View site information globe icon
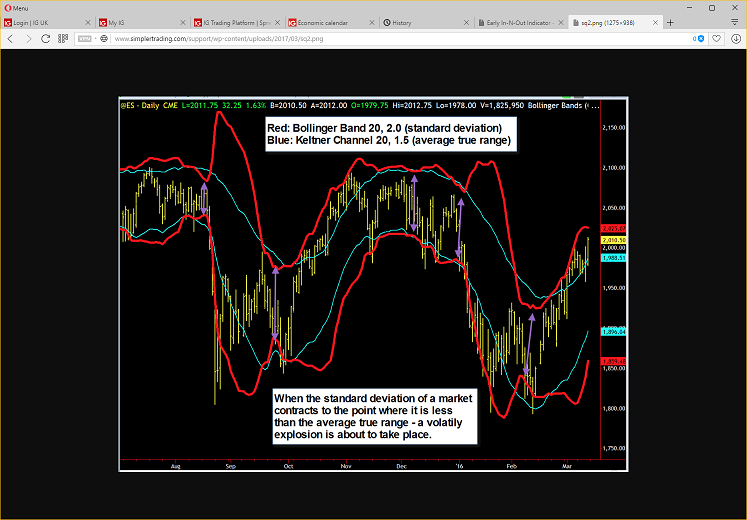Screen dimensions: 747x520 pyautogui.click(x=104, y=39)
